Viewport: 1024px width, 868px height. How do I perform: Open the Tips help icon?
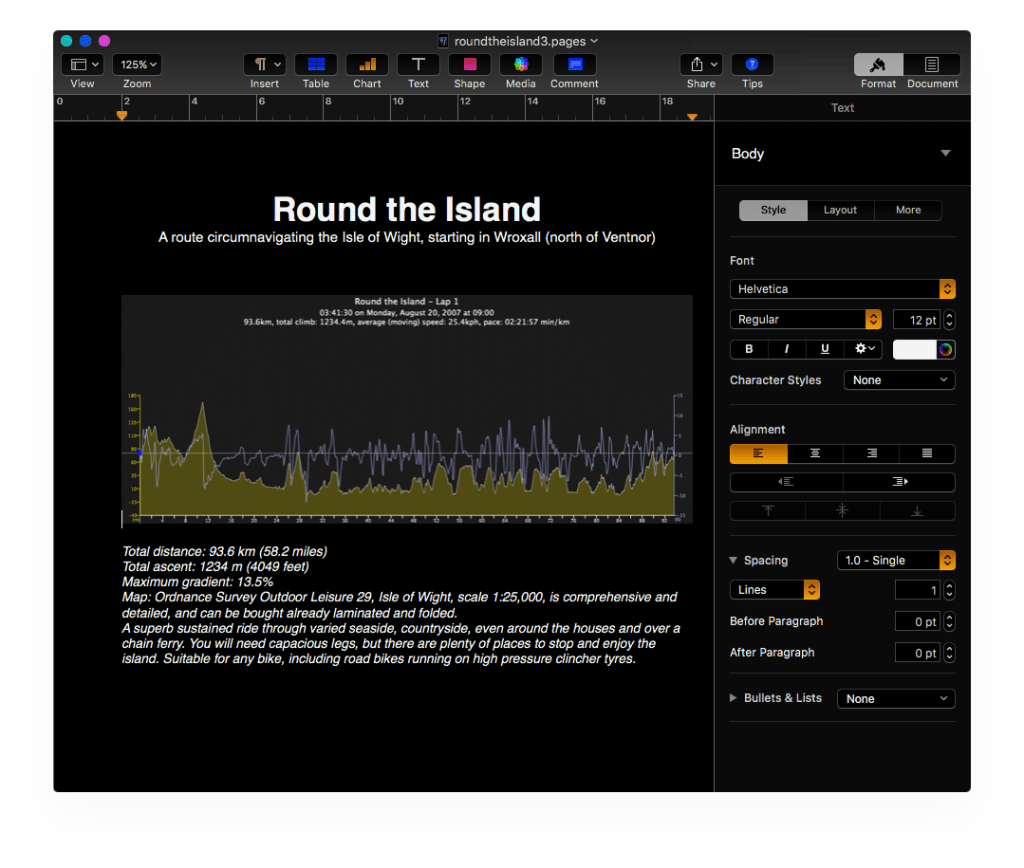(x=752, y=65)
